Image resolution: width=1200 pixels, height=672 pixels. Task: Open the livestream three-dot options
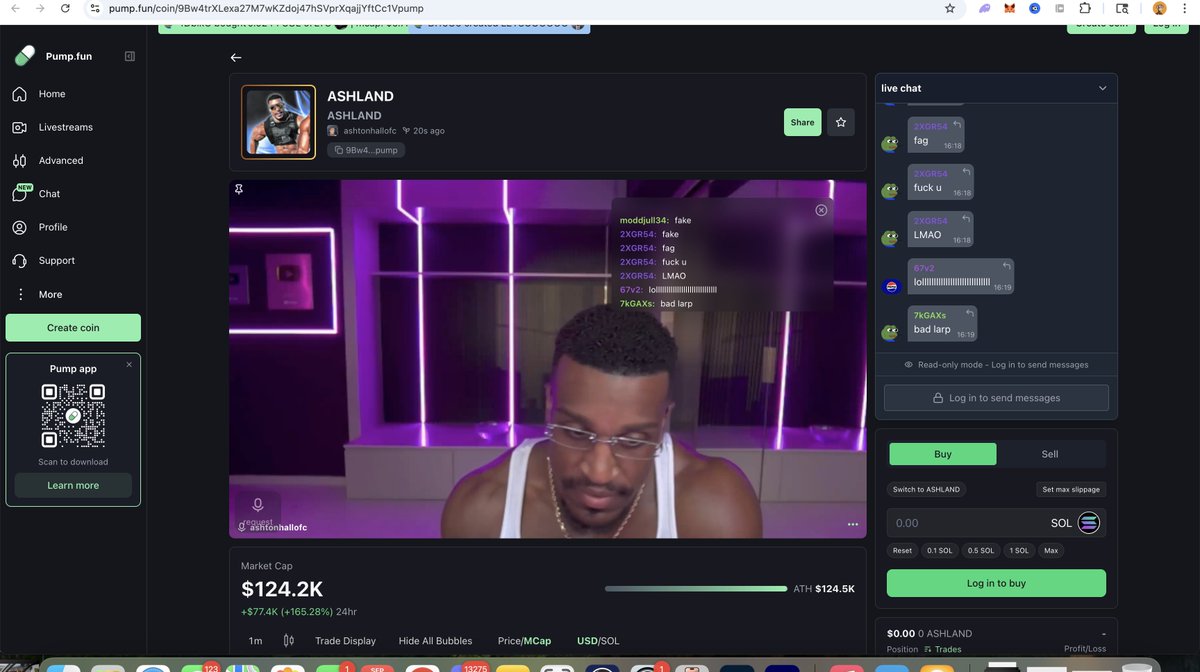853,524
